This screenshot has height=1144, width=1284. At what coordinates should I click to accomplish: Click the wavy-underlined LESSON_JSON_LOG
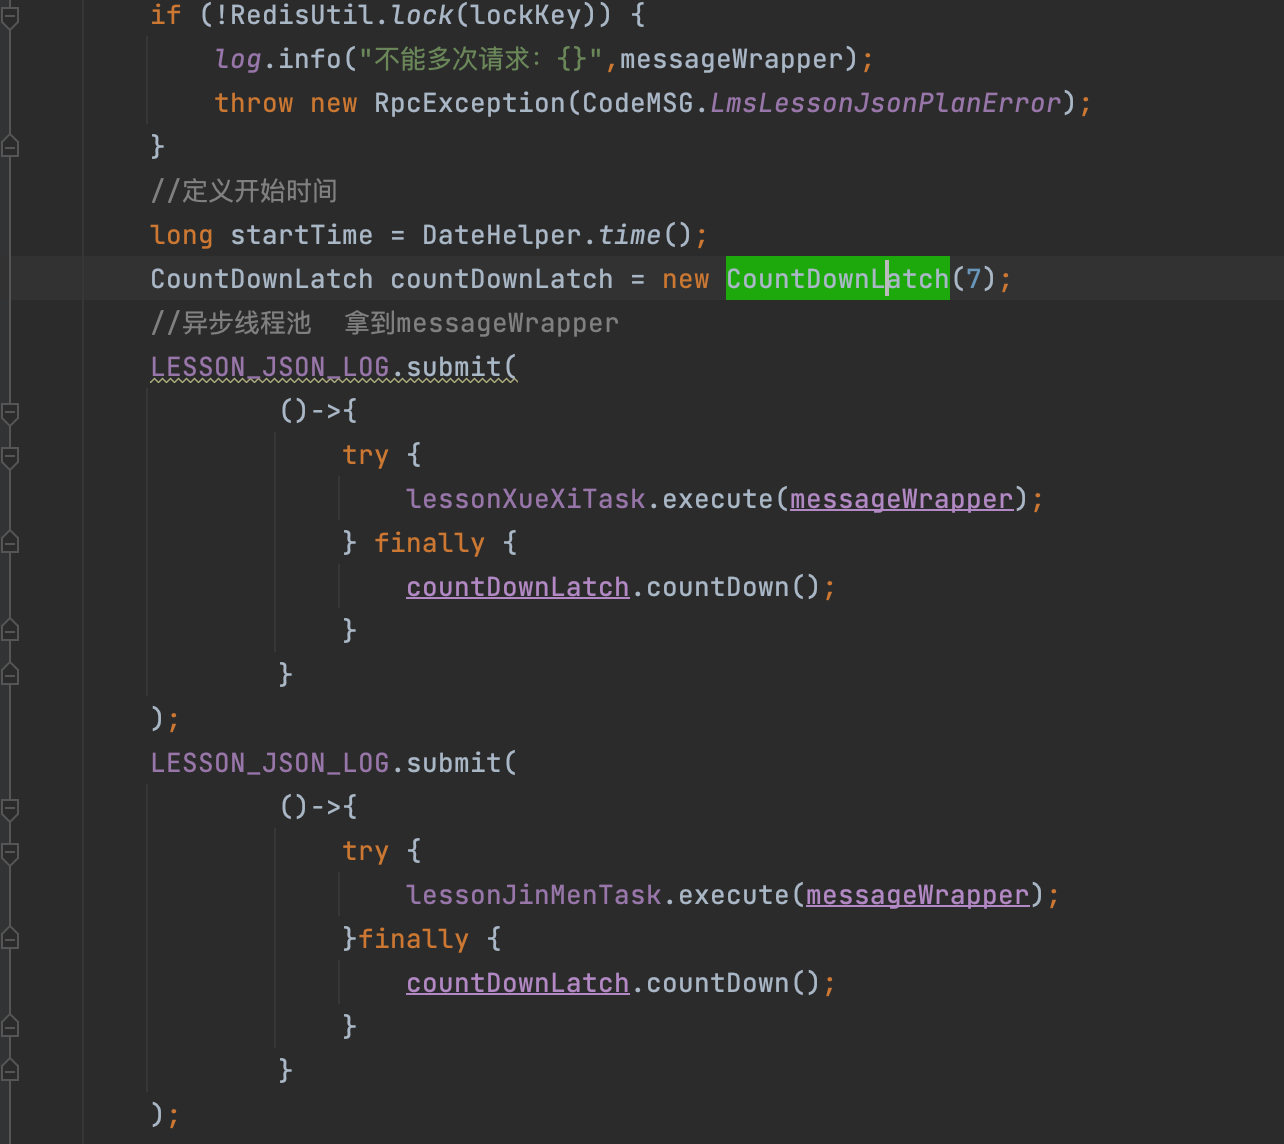point(270,367)
